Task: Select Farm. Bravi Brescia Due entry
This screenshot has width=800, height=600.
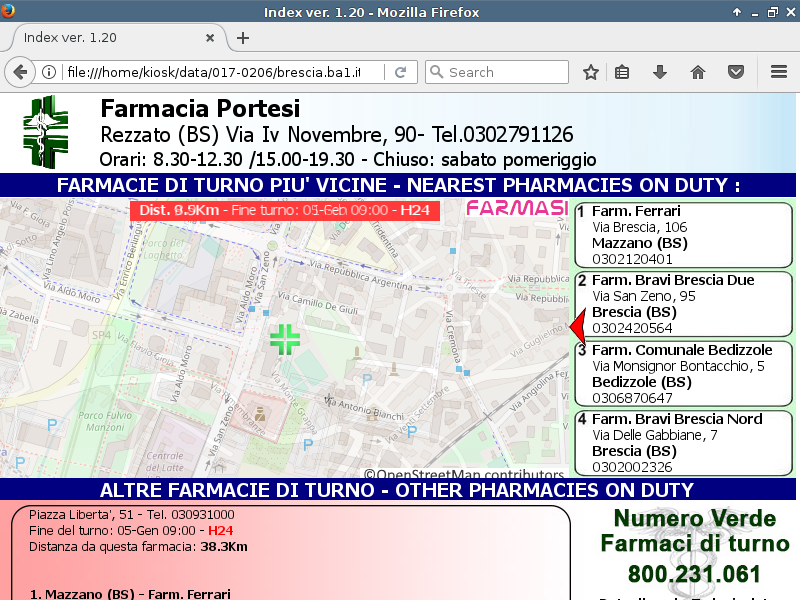Action: (x=682, y=304)
